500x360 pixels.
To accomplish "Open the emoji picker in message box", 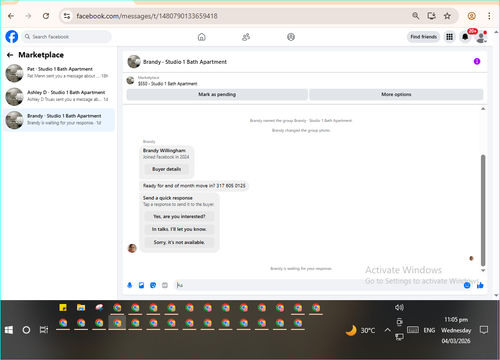I will tap(467, 285).
